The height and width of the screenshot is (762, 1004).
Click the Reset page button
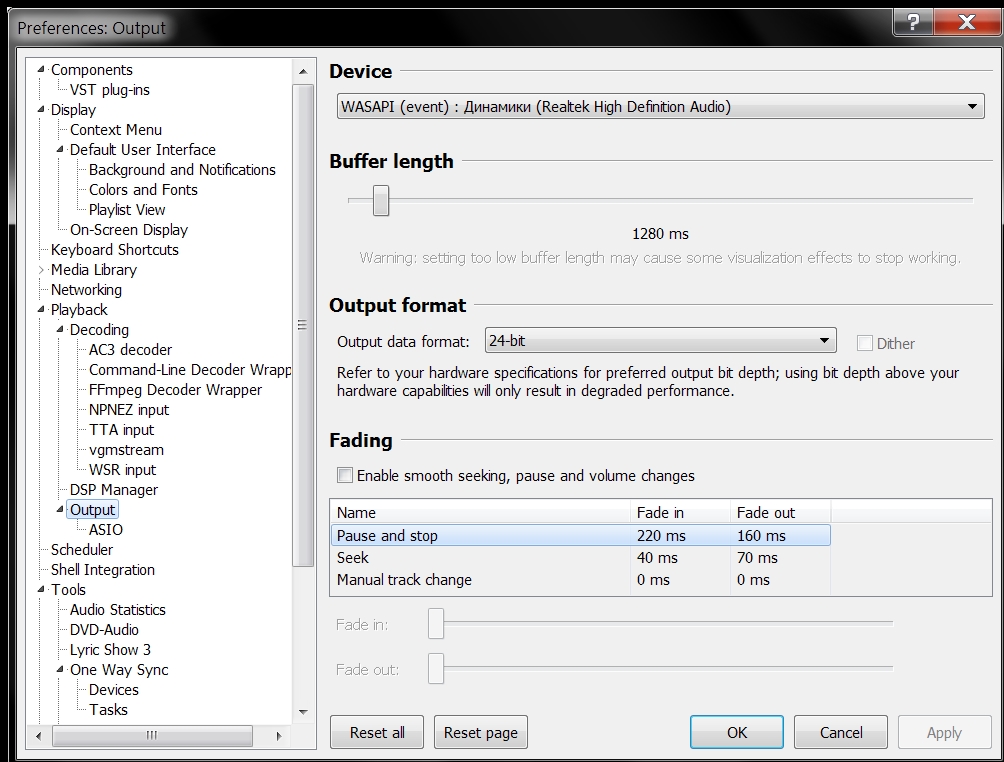pyautogui.click(x=481, y=732)
